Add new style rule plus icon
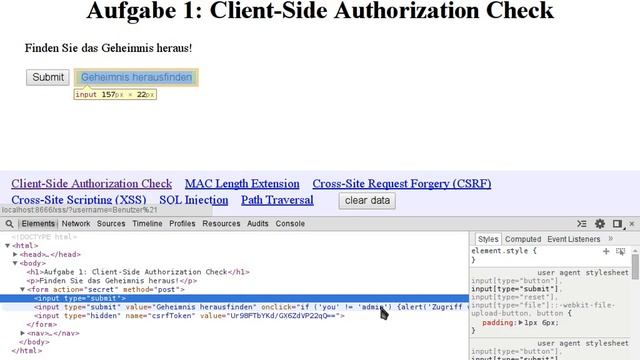 click(606, 251)
